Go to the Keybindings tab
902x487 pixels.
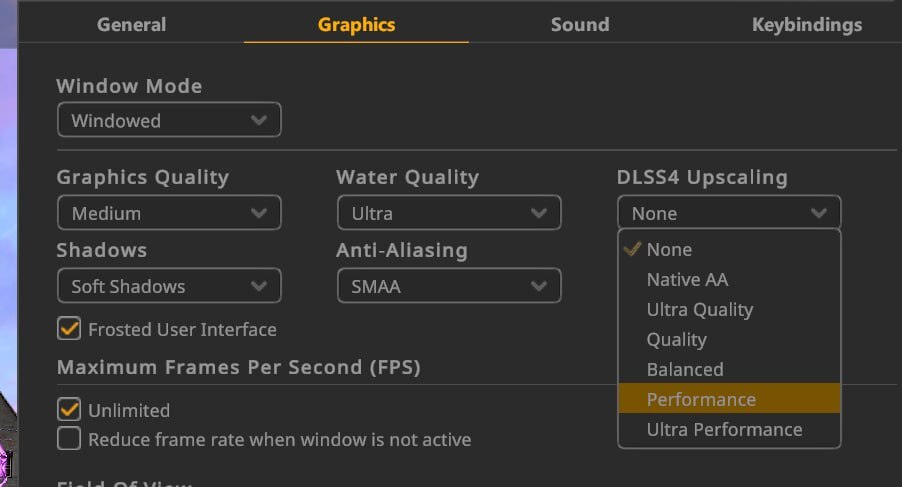coord(807,25)
